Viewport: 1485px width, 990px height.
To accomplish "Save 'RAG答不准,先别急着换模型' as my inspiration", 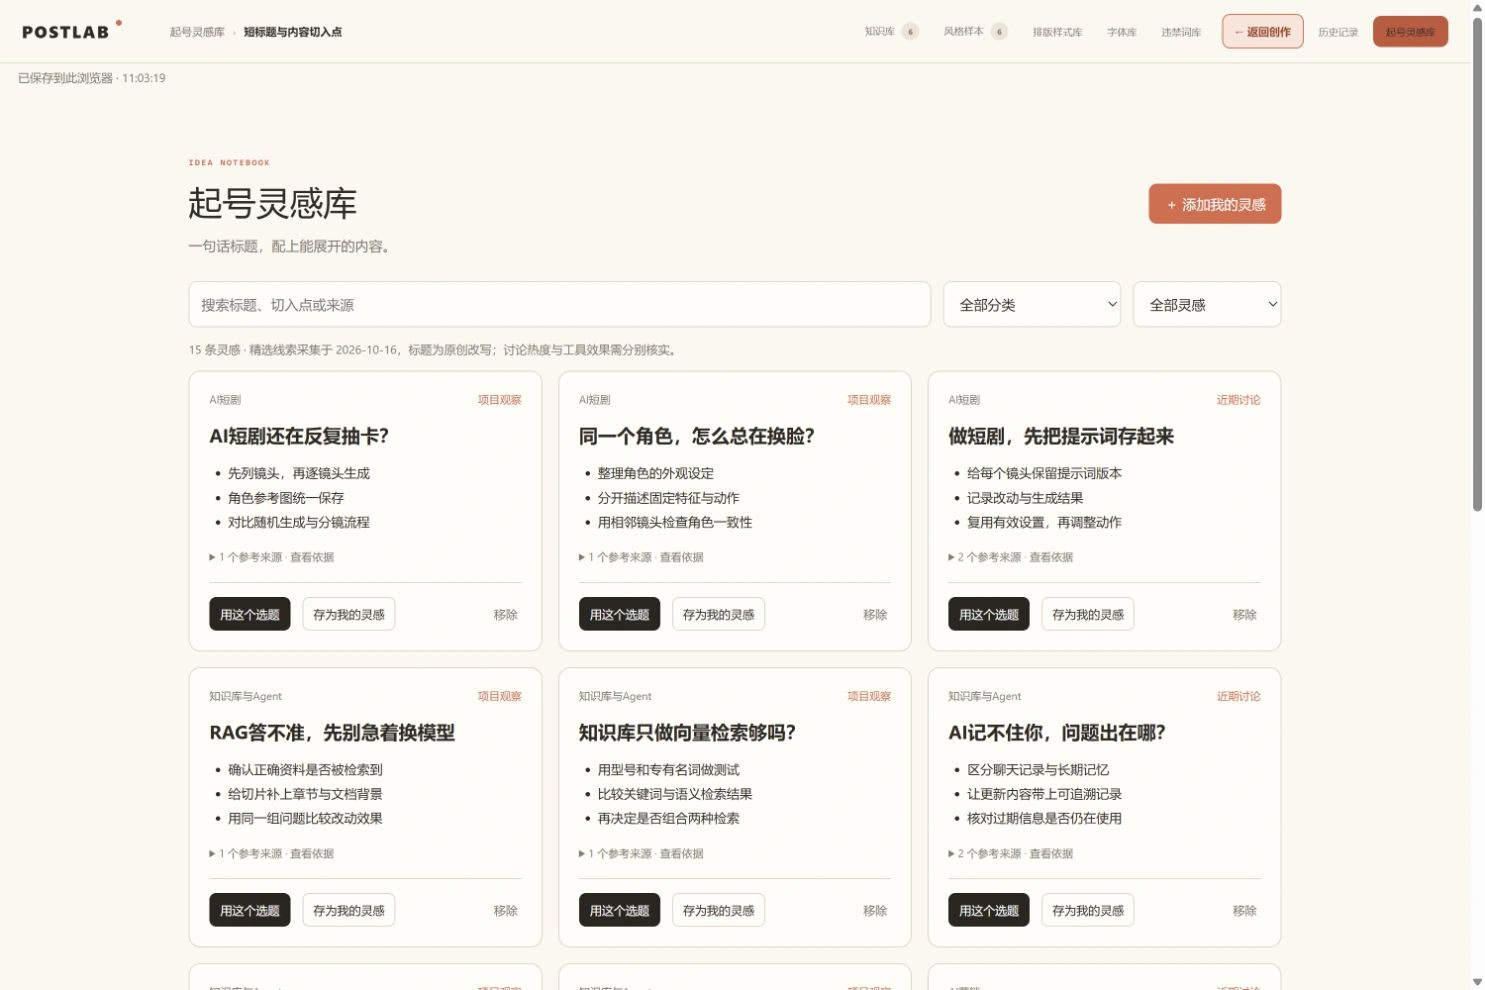I will (x=349, y=910).
